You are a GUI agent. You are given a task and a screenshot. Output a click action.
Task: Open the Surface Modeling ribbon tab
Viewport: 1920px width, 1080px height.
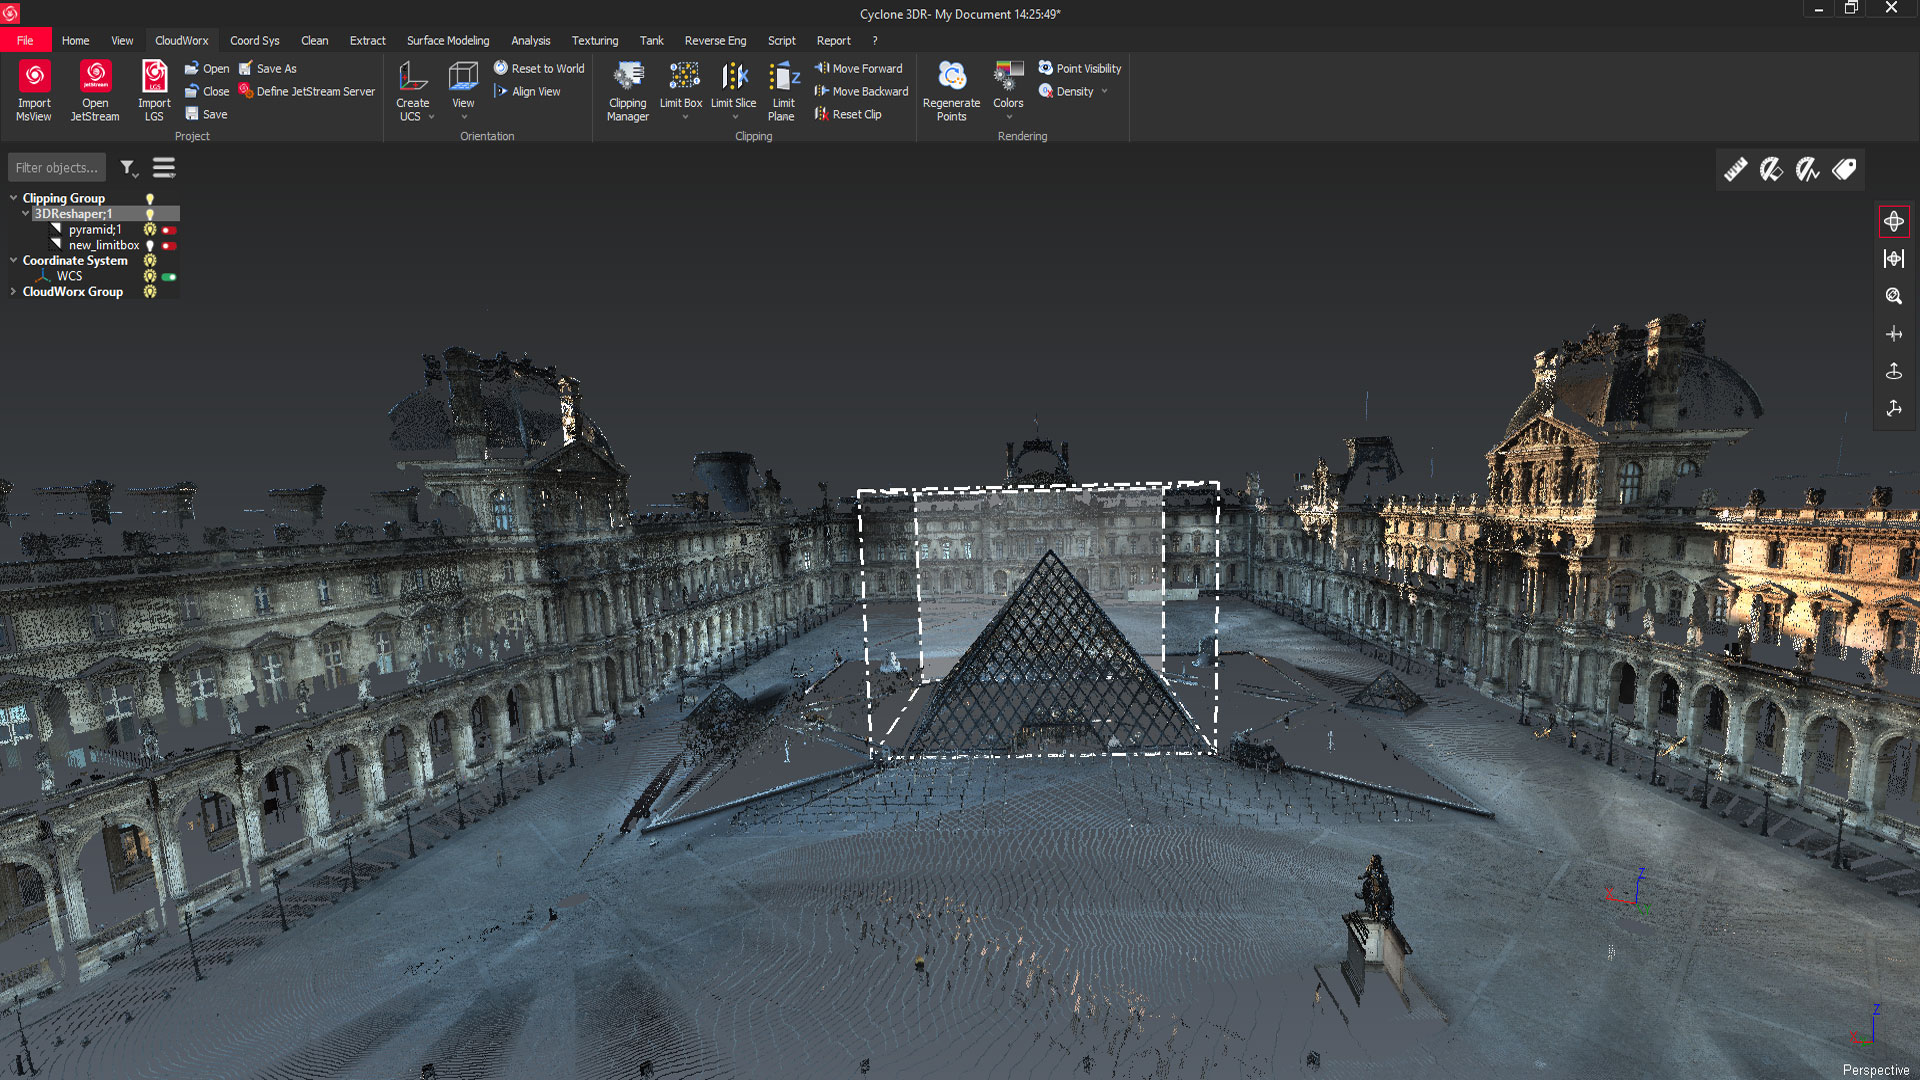click(447, 41)
